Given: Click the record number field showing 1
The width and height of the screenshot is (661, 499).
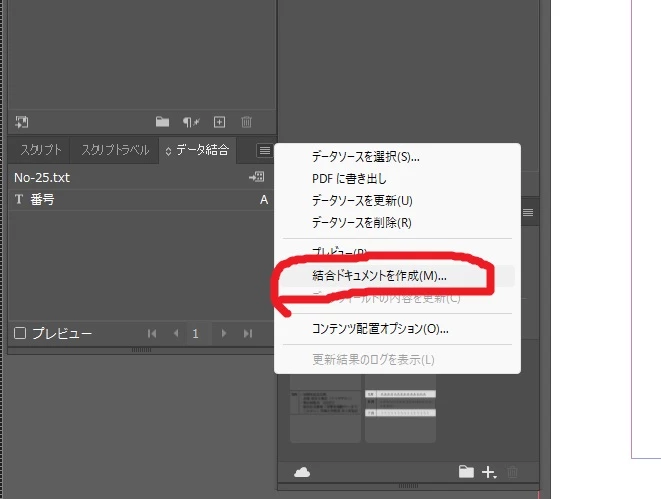Looking at the screenshot, I should click(x=199, y=334).
